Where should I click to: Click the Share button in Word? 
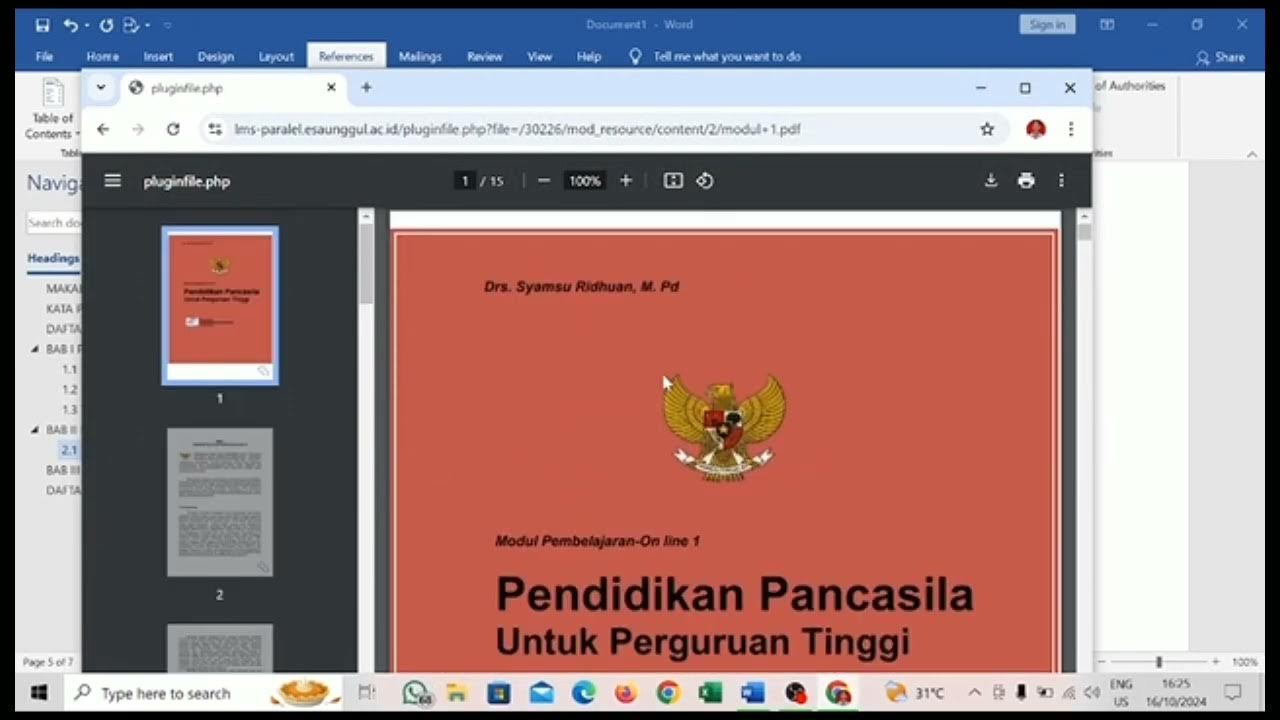1220,58
